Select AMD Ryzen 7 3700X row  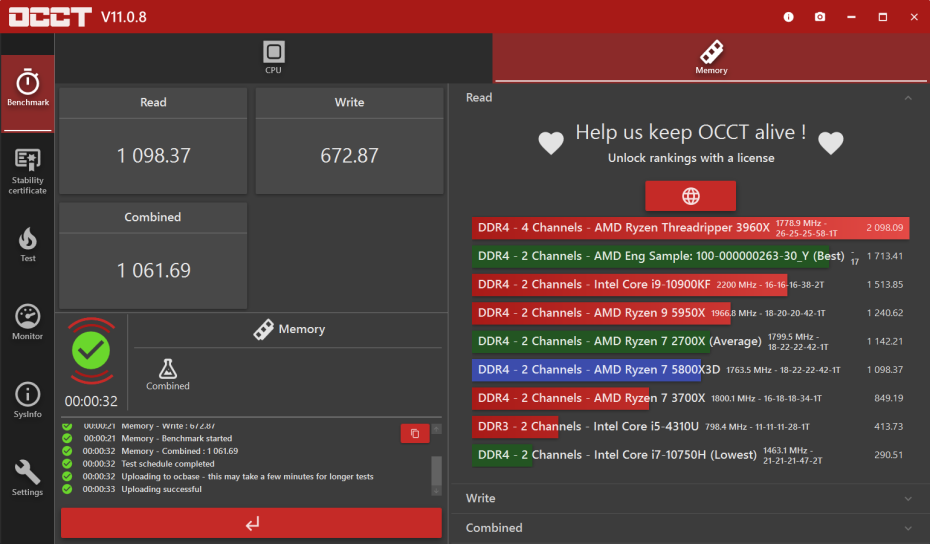coord(690,398)
